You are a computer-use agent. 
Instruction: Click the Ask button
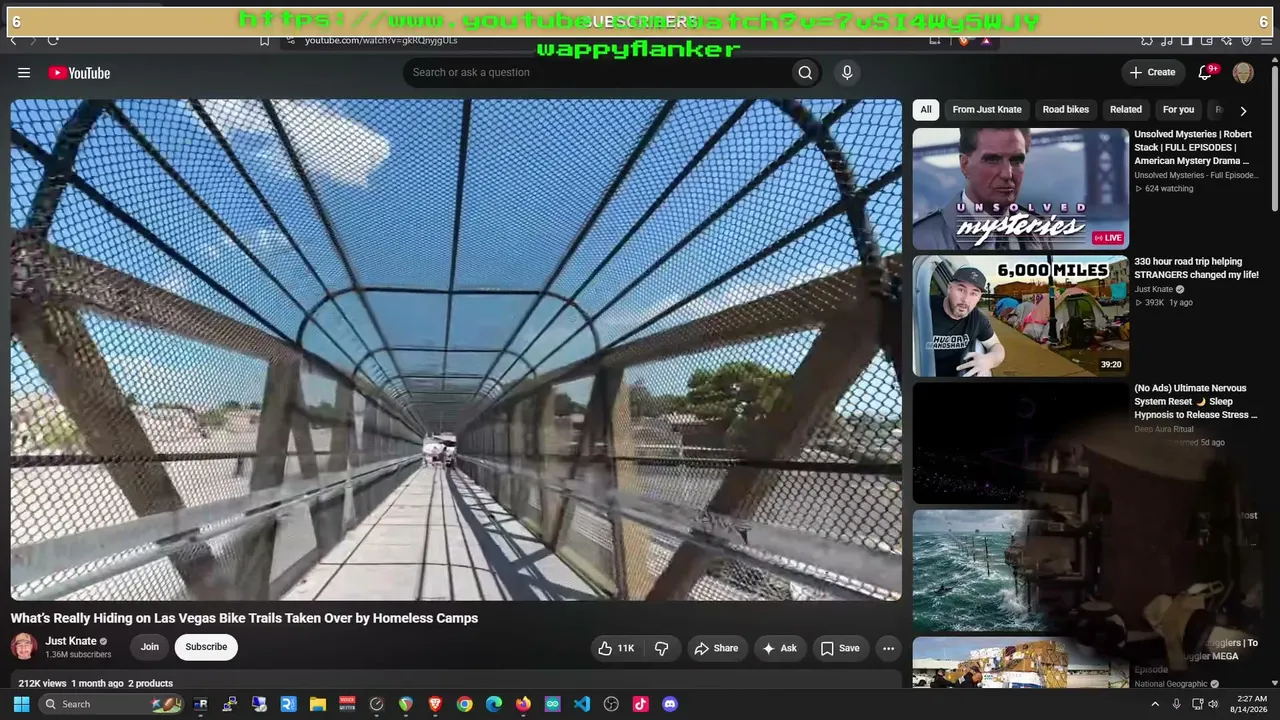[780, 648]
